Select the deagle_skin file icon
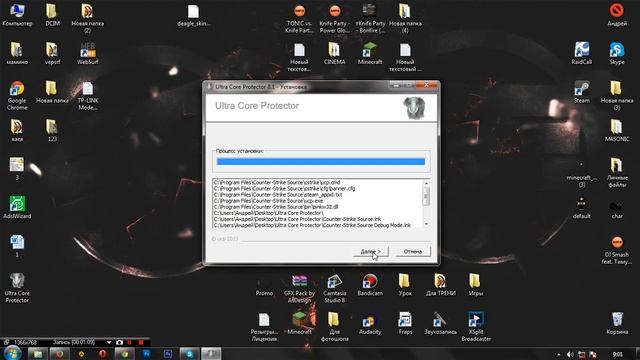The height and width of the screenshot is (360, 640). tap(193, 15)
